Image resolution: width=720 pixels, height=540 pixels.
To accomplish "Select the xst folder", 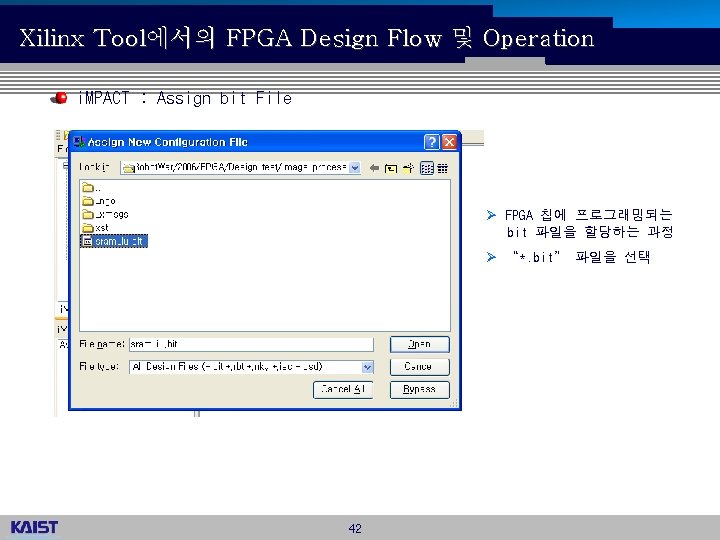I will [95, 227].
